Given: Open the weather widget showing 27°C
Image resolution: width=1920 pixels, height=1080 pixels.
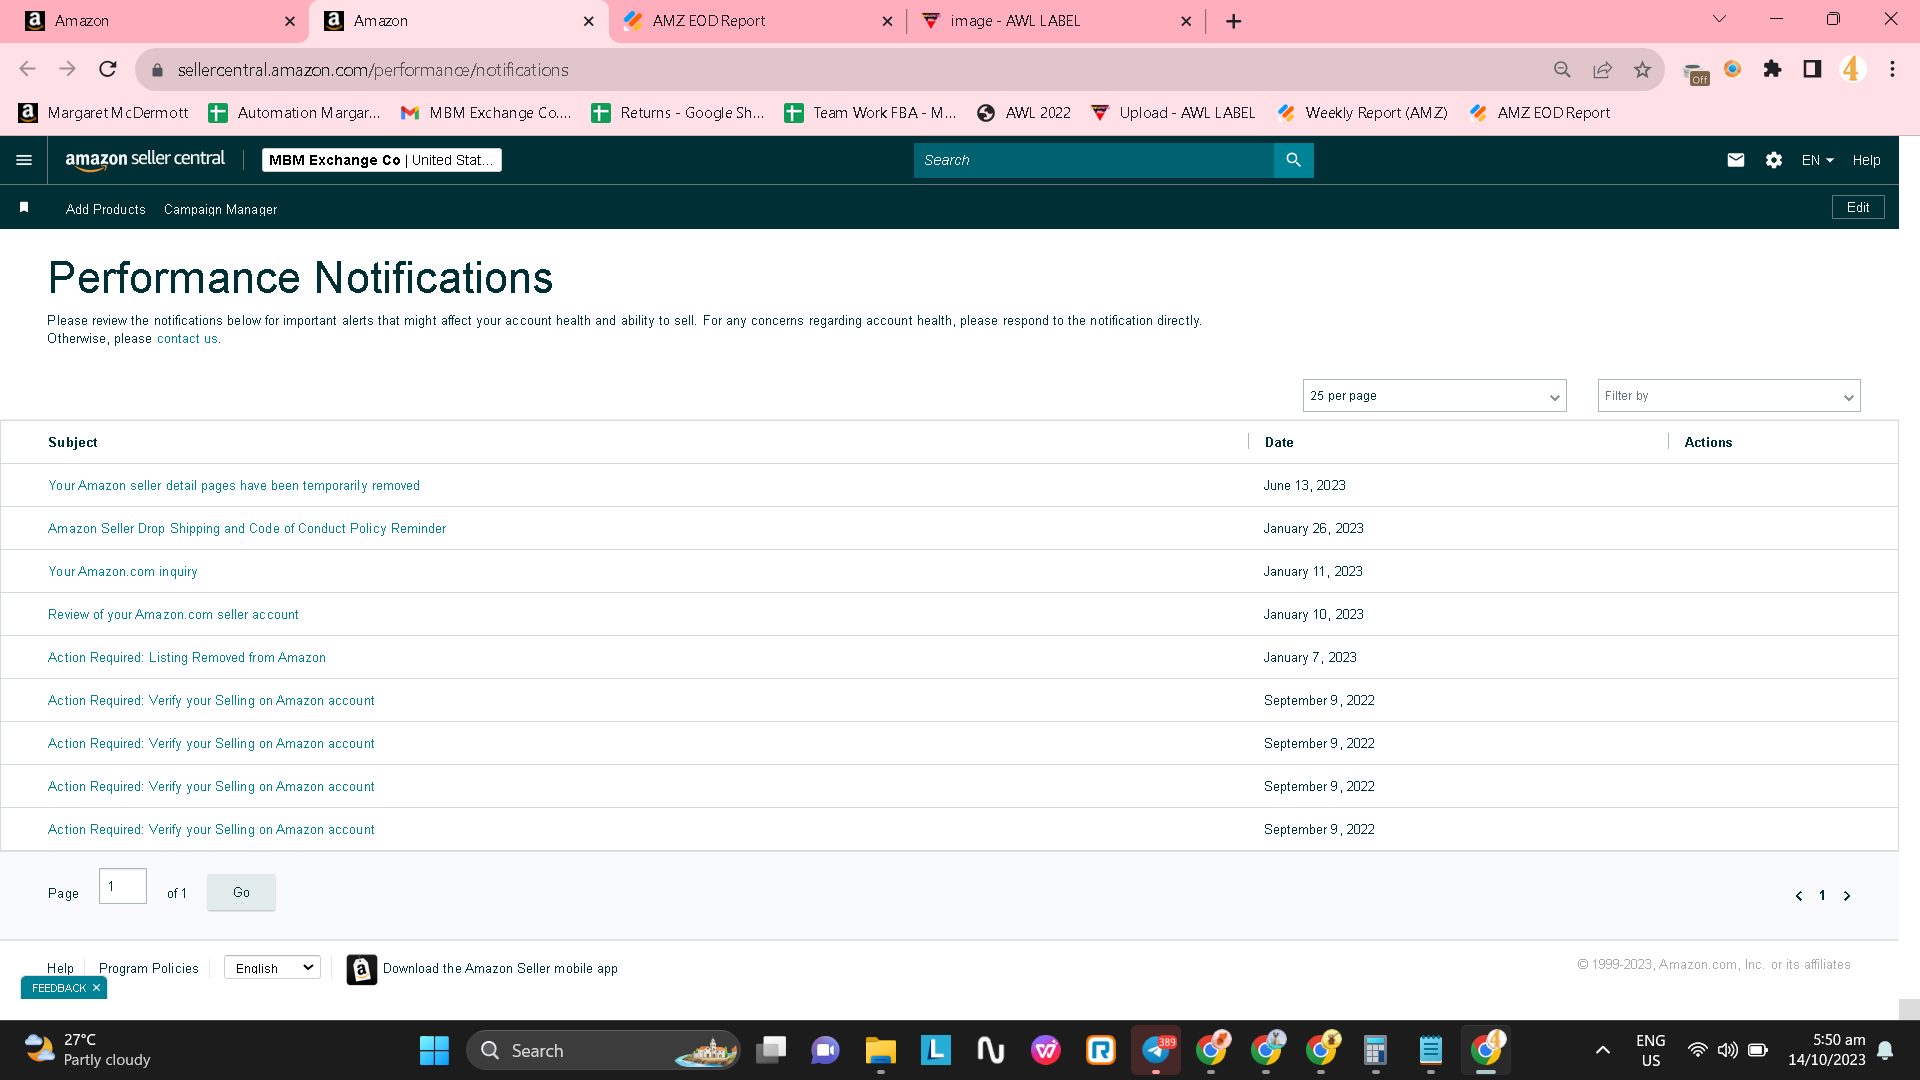Looking at the screenshot, I should click(x=88, y=1050).
